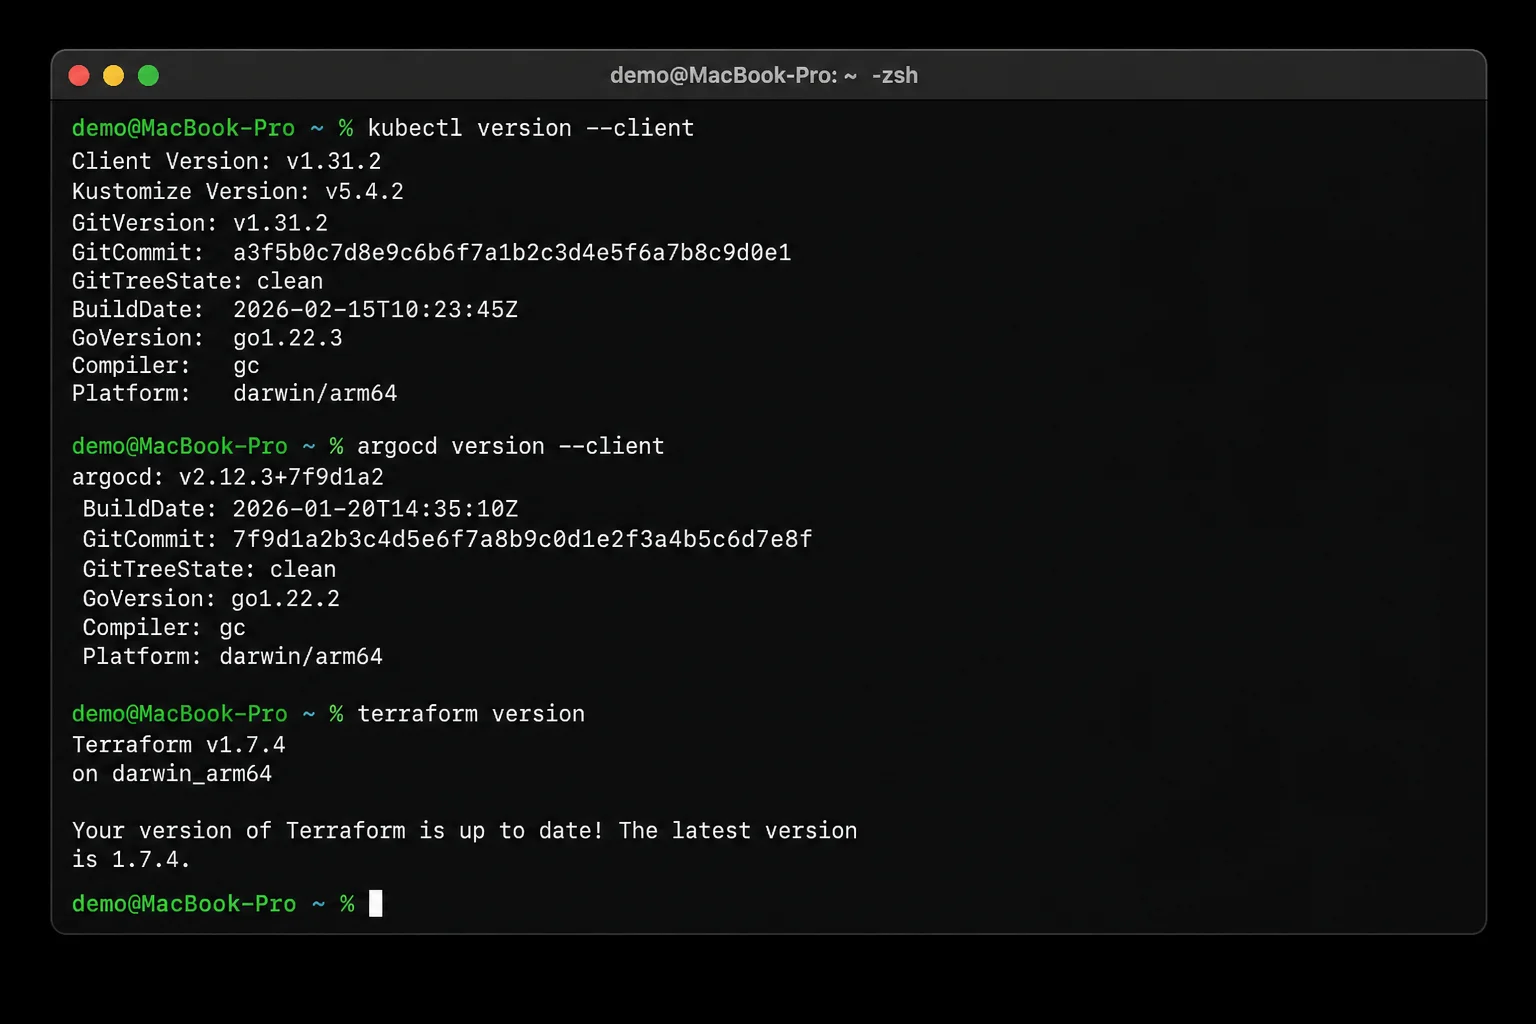Click the 'GoVersion: go1.22.2' line

pyautogui.click(x=211, y=599)
